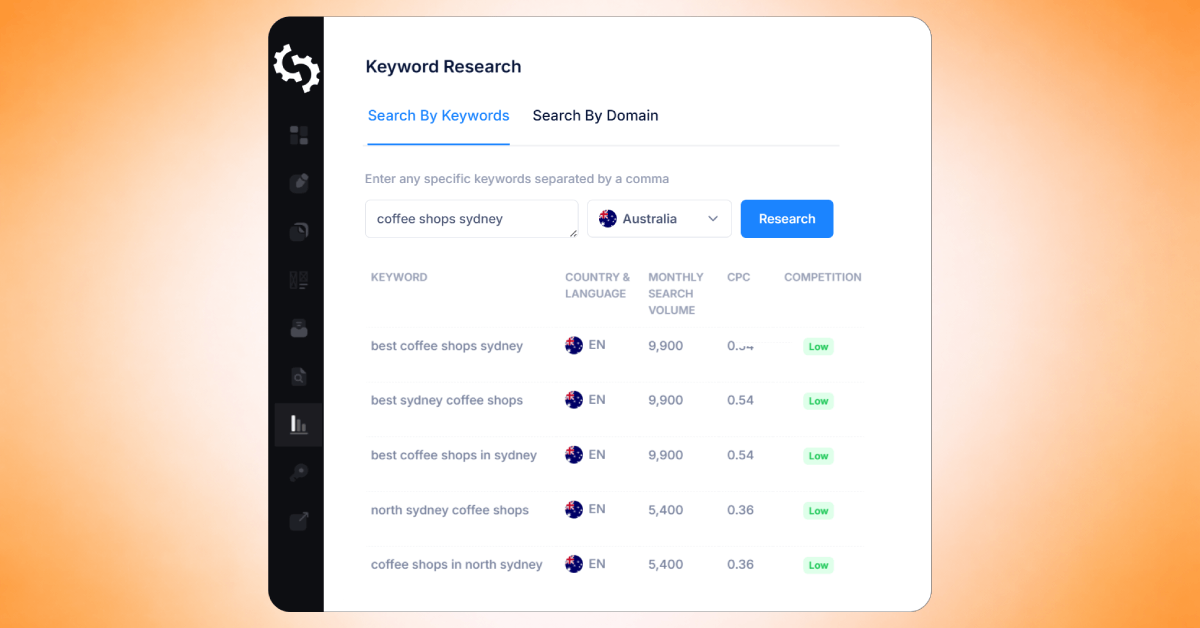Expand country list via chevron arrow

713,219
